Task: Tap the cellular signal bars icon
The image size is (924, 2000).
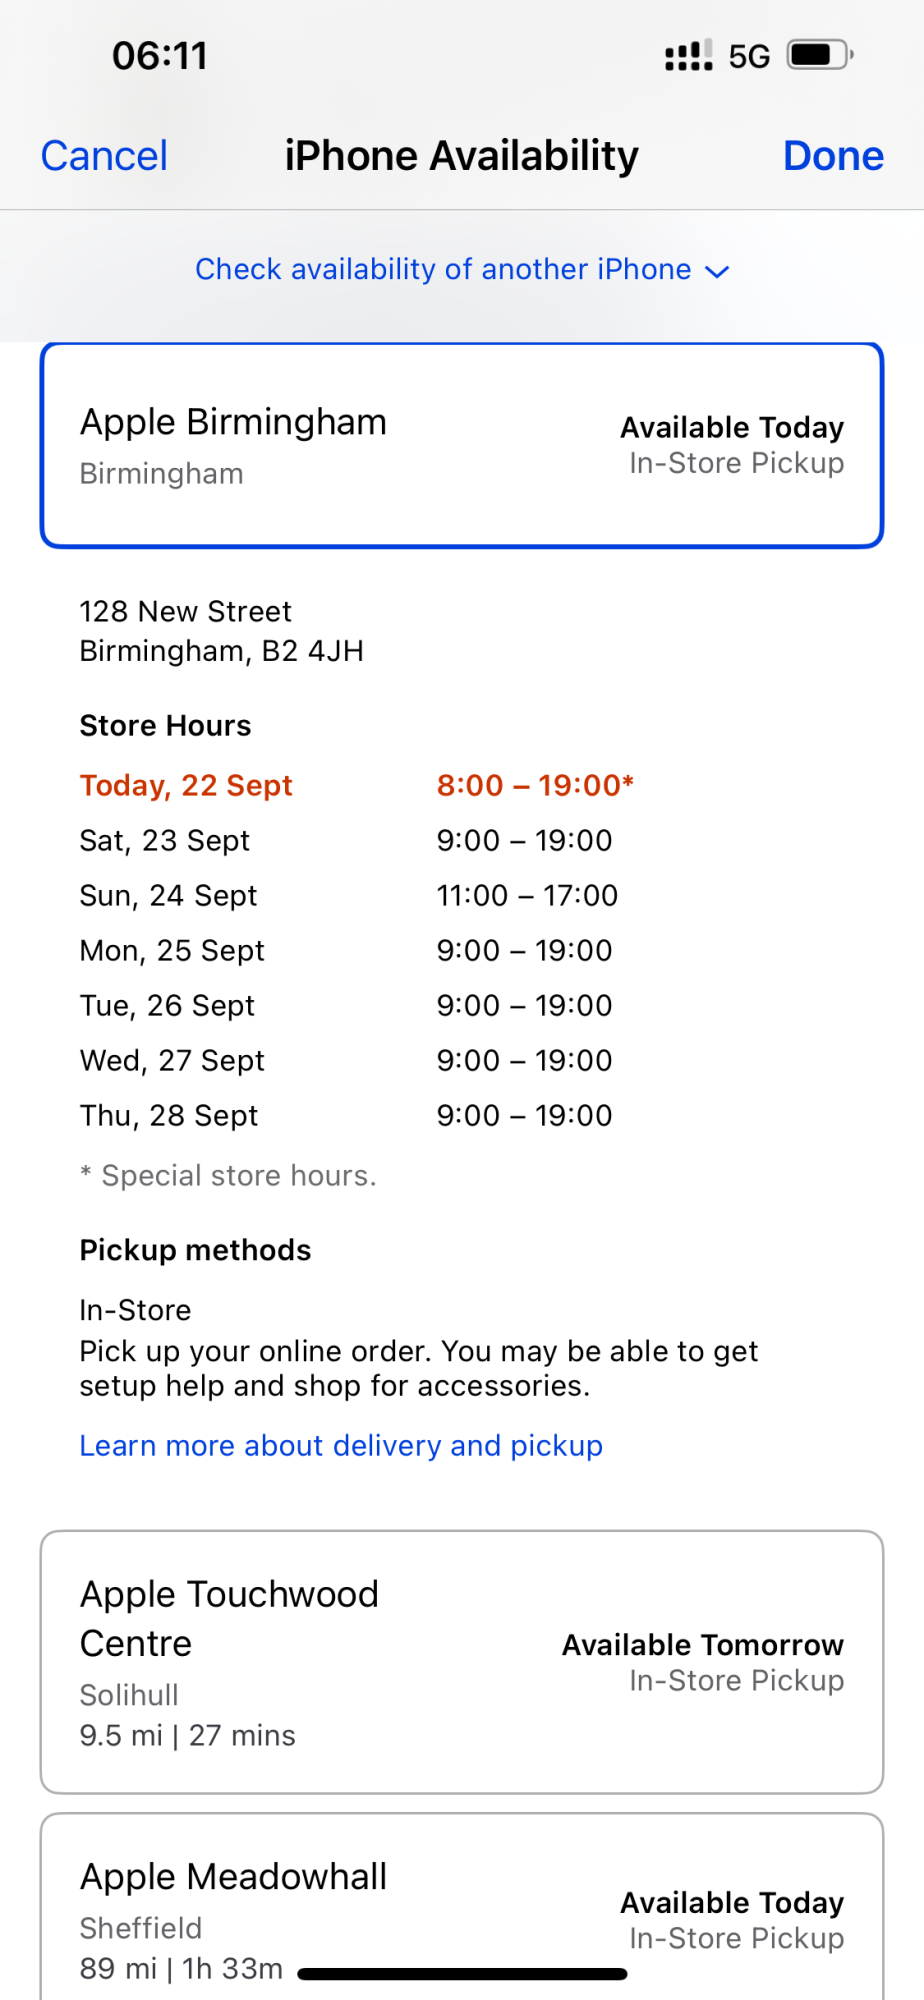Action: [x=688, y=56]
